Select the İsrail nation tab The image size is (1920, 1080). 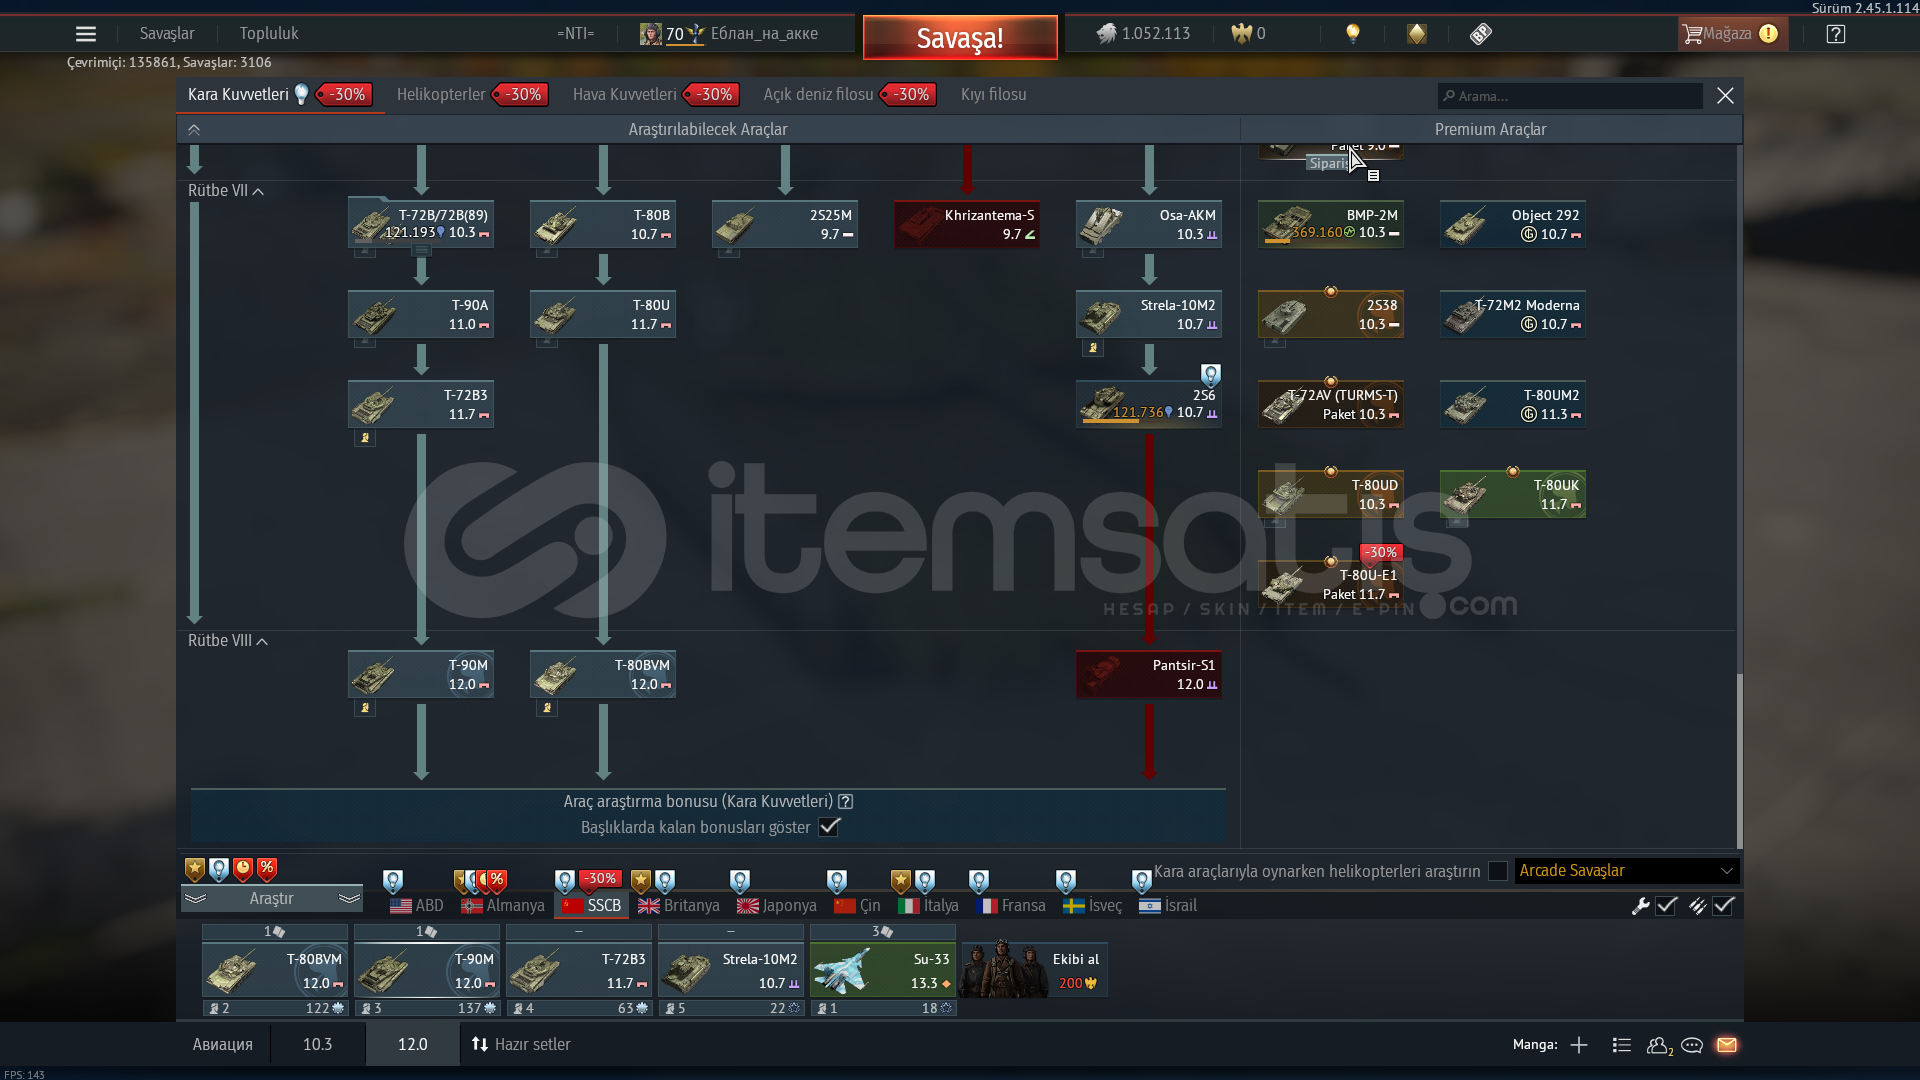click(x=1168, y=906)
